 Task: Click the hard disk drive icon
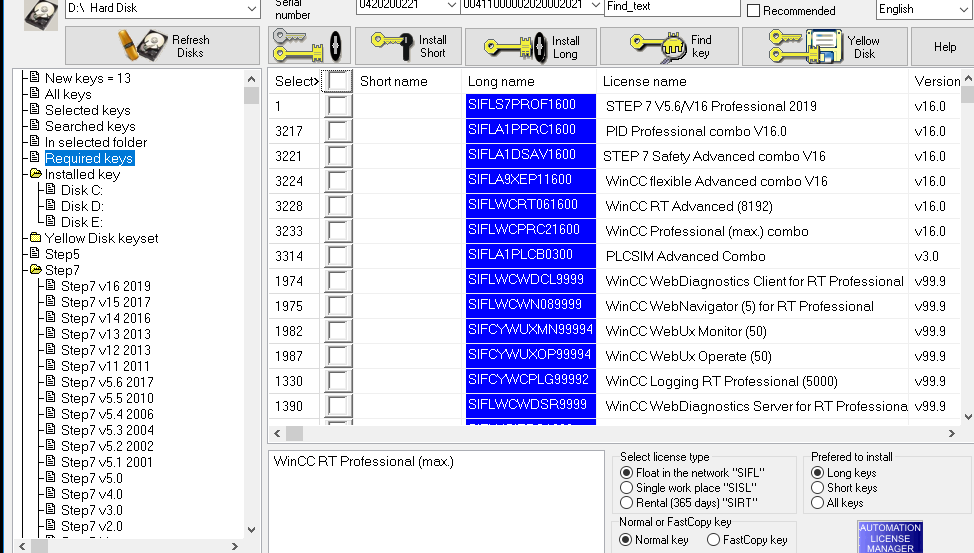coord(41,16)
